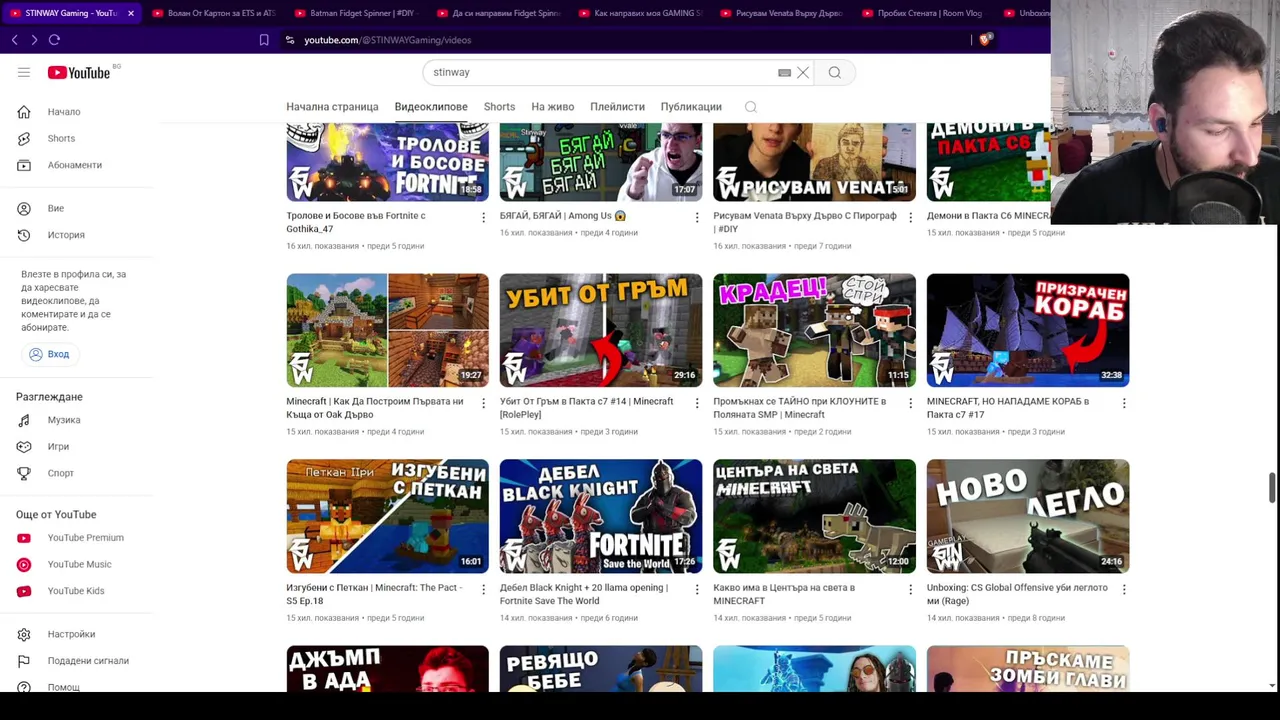Reload the page with the refresh icon
Image resolution: width=1280 pixels, height=720 pixels.
[x=54, y=40]
